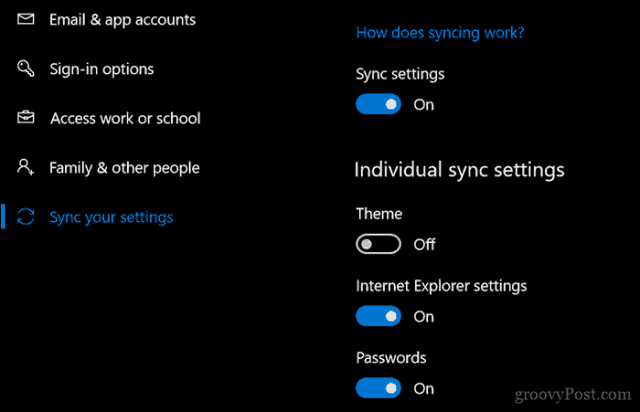This screenshot has width=640, height=412.
Task: Turn off Passwords sync toggle
Action: 378,388
